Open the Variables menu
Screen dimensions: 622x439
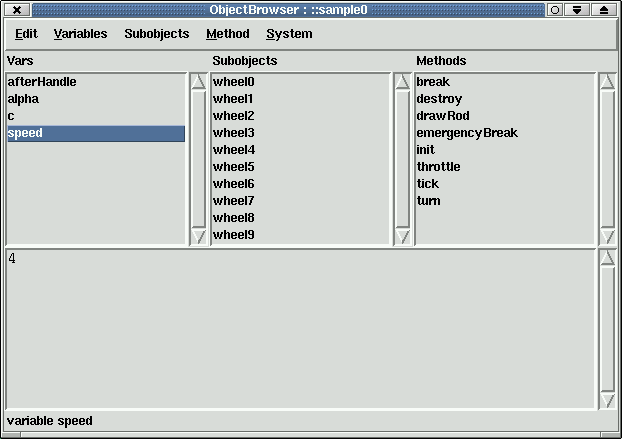pos(80,34)
